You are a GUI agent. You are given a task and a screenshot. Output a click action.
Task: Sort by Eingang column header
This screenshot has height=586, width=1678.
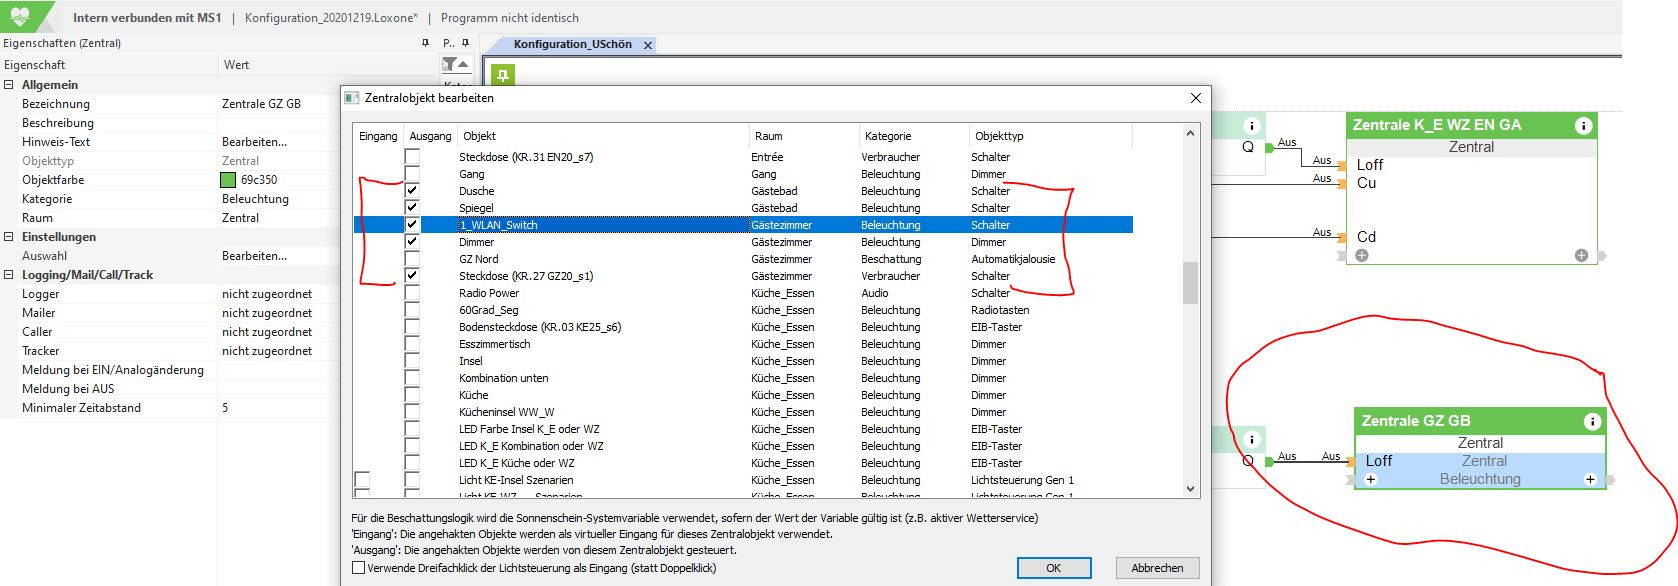click(x=378, y=136)
